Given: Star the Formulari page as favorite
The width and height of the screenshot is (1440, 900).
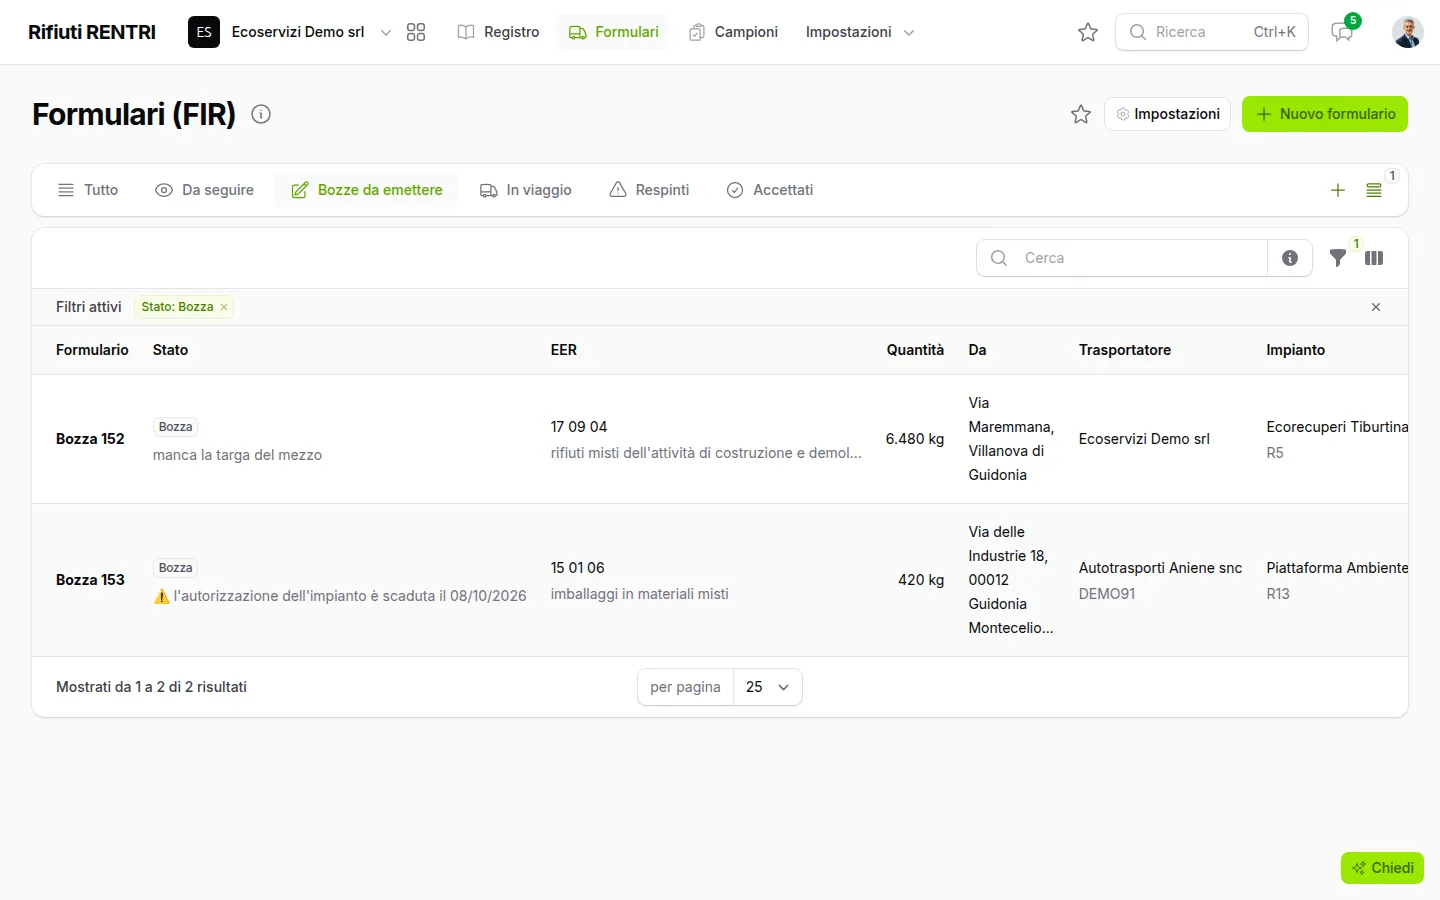Looking at the screenshot, I should (x=1081, y=114).
